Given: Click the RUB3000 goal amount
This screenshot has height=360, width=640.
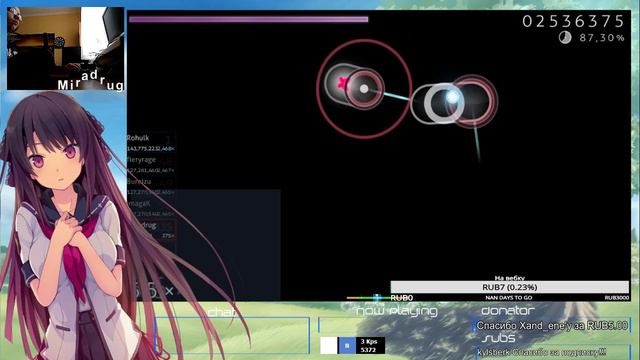Looking at the screenshot, I should tap(617, 298).
